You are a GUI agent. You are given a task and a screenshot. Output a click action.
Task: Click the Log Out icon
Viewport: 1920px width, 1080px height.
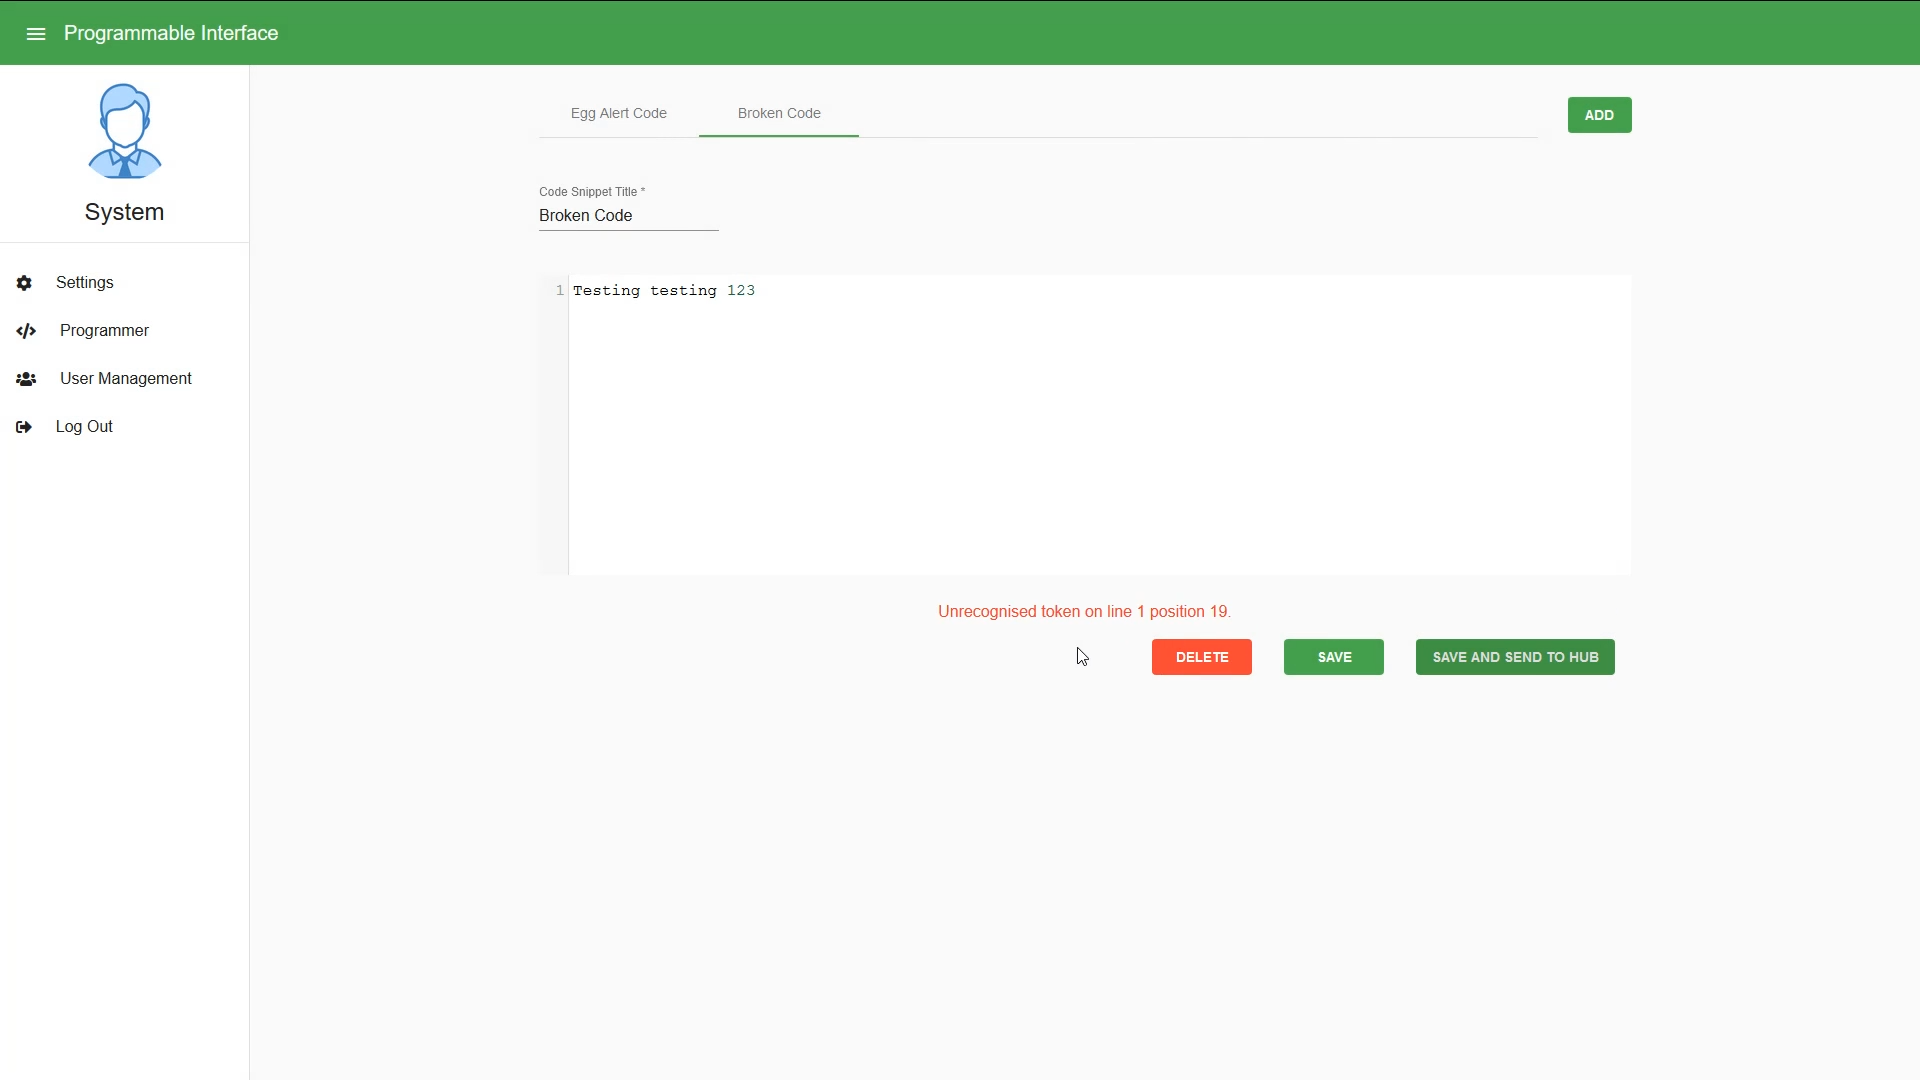coord(24,426)
